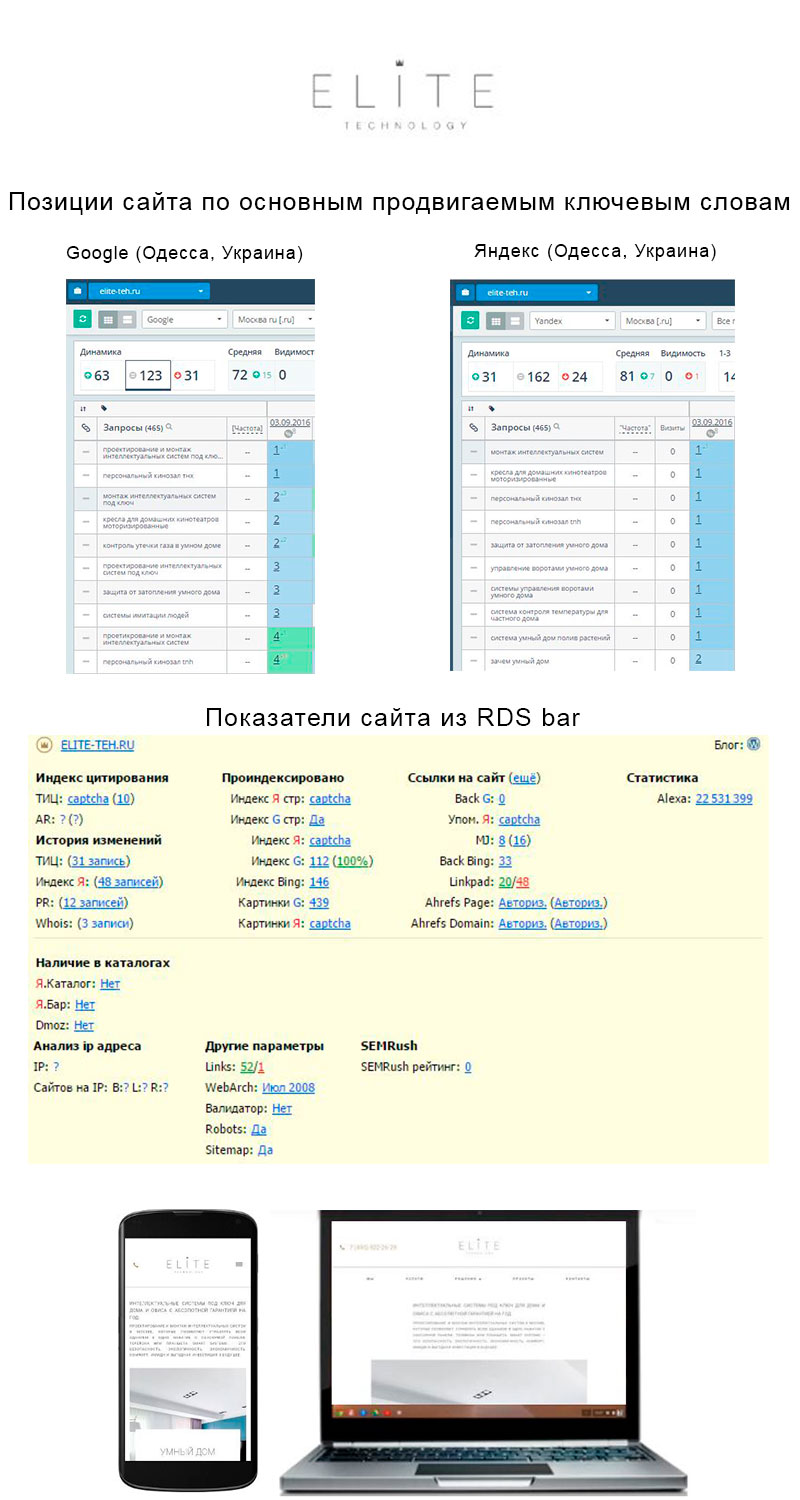800x1500 pixels.
Task: Click the briefcase icon in the Google panel
Action: 78,291
